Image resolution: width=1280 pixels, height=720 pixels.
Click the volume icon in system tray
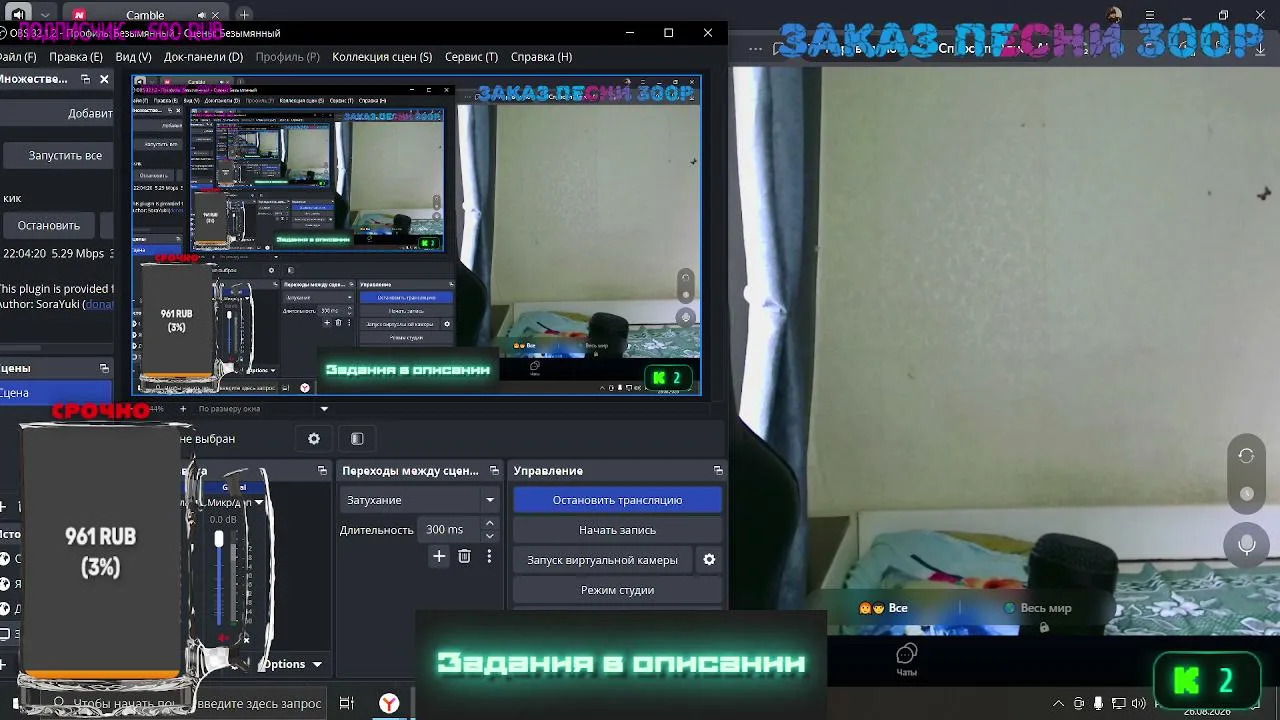point(1137,704)
